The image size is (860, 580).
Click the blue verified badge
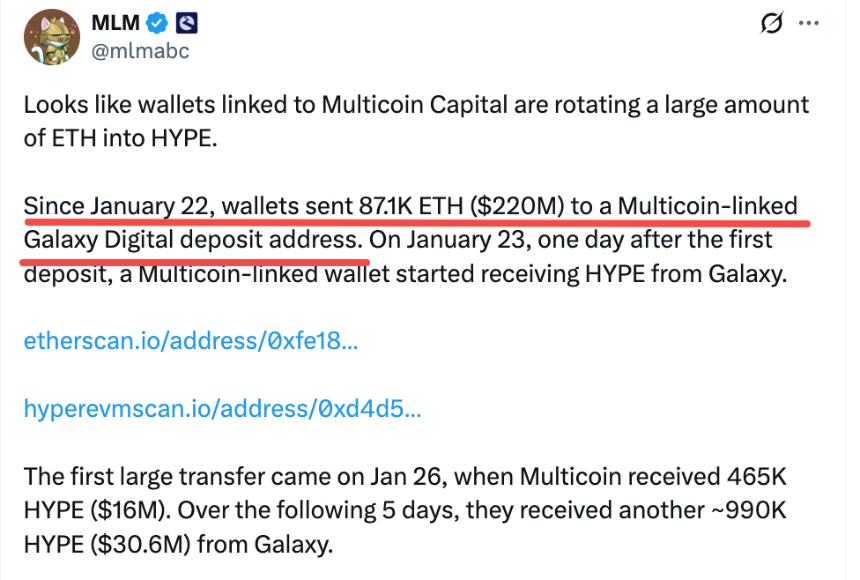coord(156,22)
